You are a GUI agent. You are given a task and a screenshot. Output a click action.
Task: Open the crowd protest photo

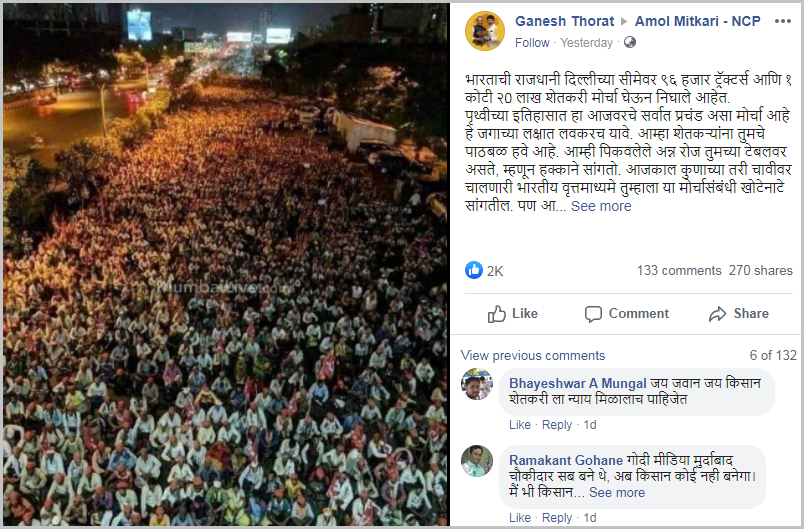click(226, 264)
